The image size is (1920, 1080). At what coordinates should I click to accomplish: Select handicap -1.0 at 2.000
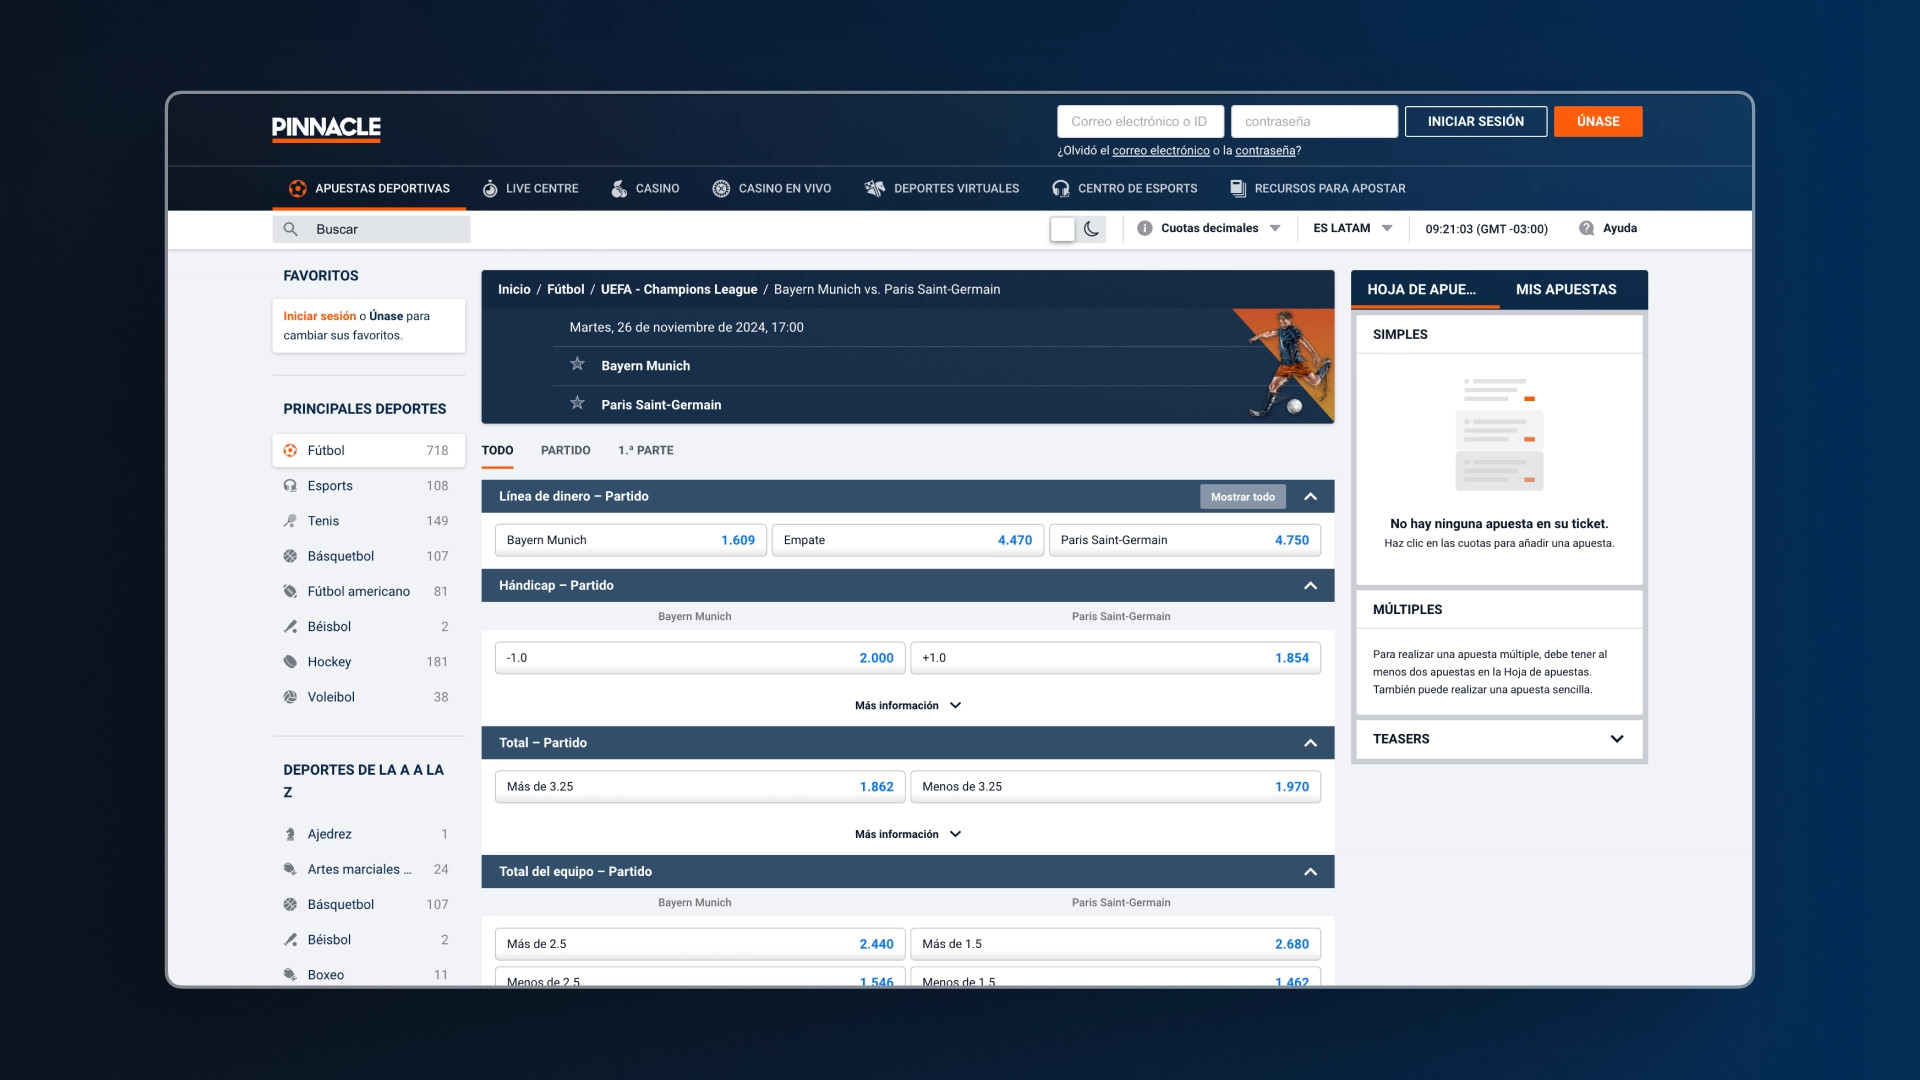pyautogui.click(x=700, y=658)
